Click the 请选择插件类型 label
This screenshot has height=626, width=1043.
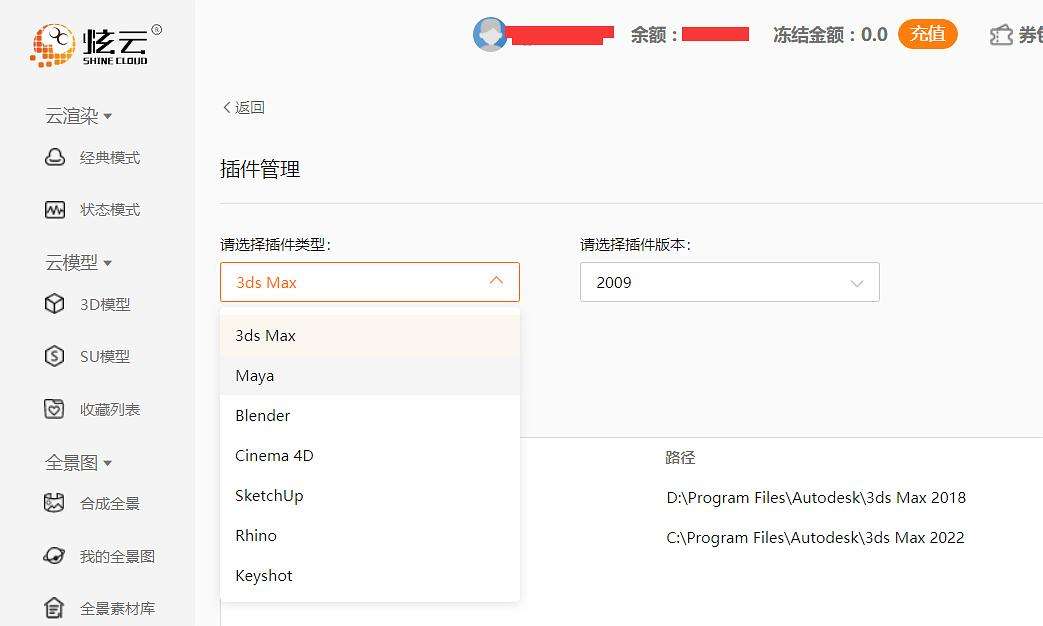point(275,245)
